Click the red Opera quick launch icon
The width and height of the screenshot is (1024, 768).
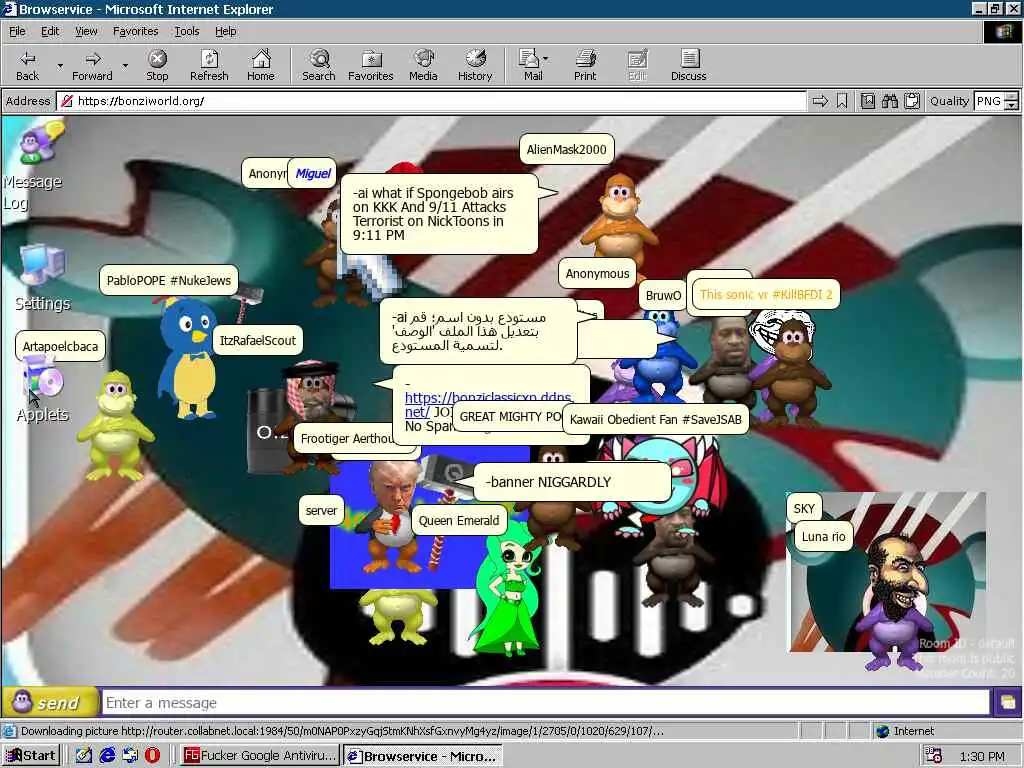click(x=152, y=756)
